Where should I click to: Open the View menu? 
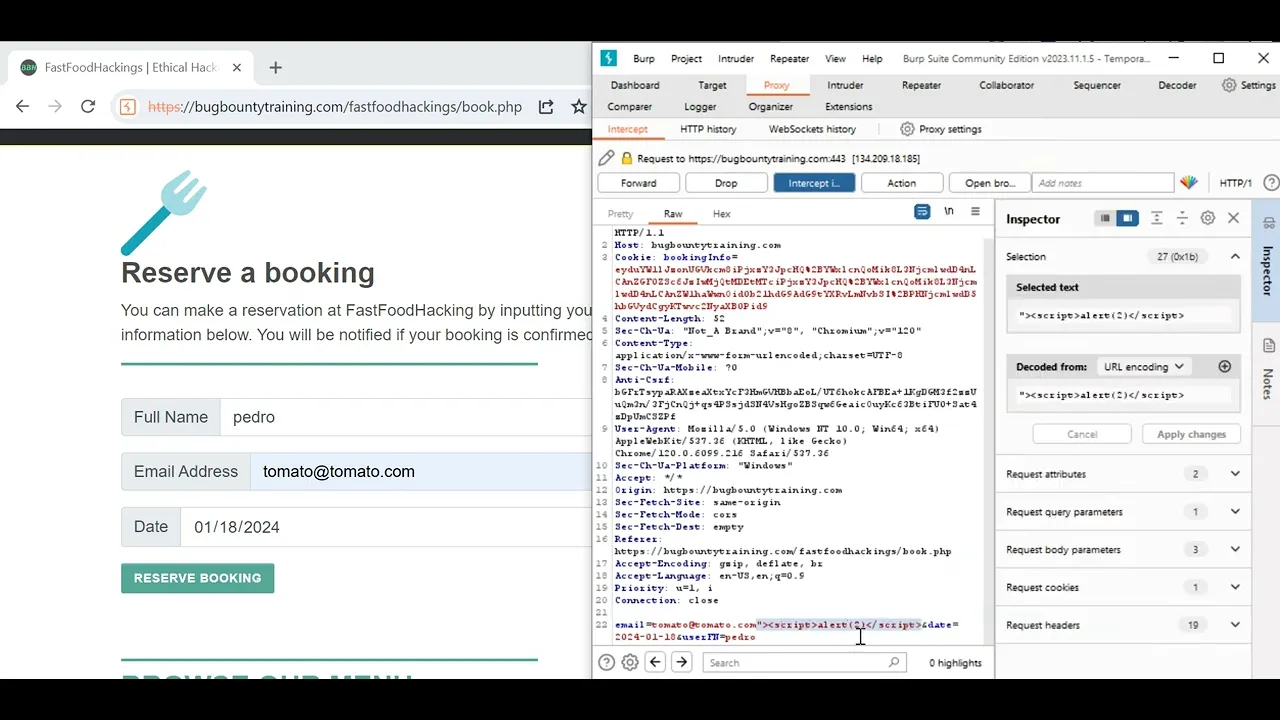pos(835,59)
